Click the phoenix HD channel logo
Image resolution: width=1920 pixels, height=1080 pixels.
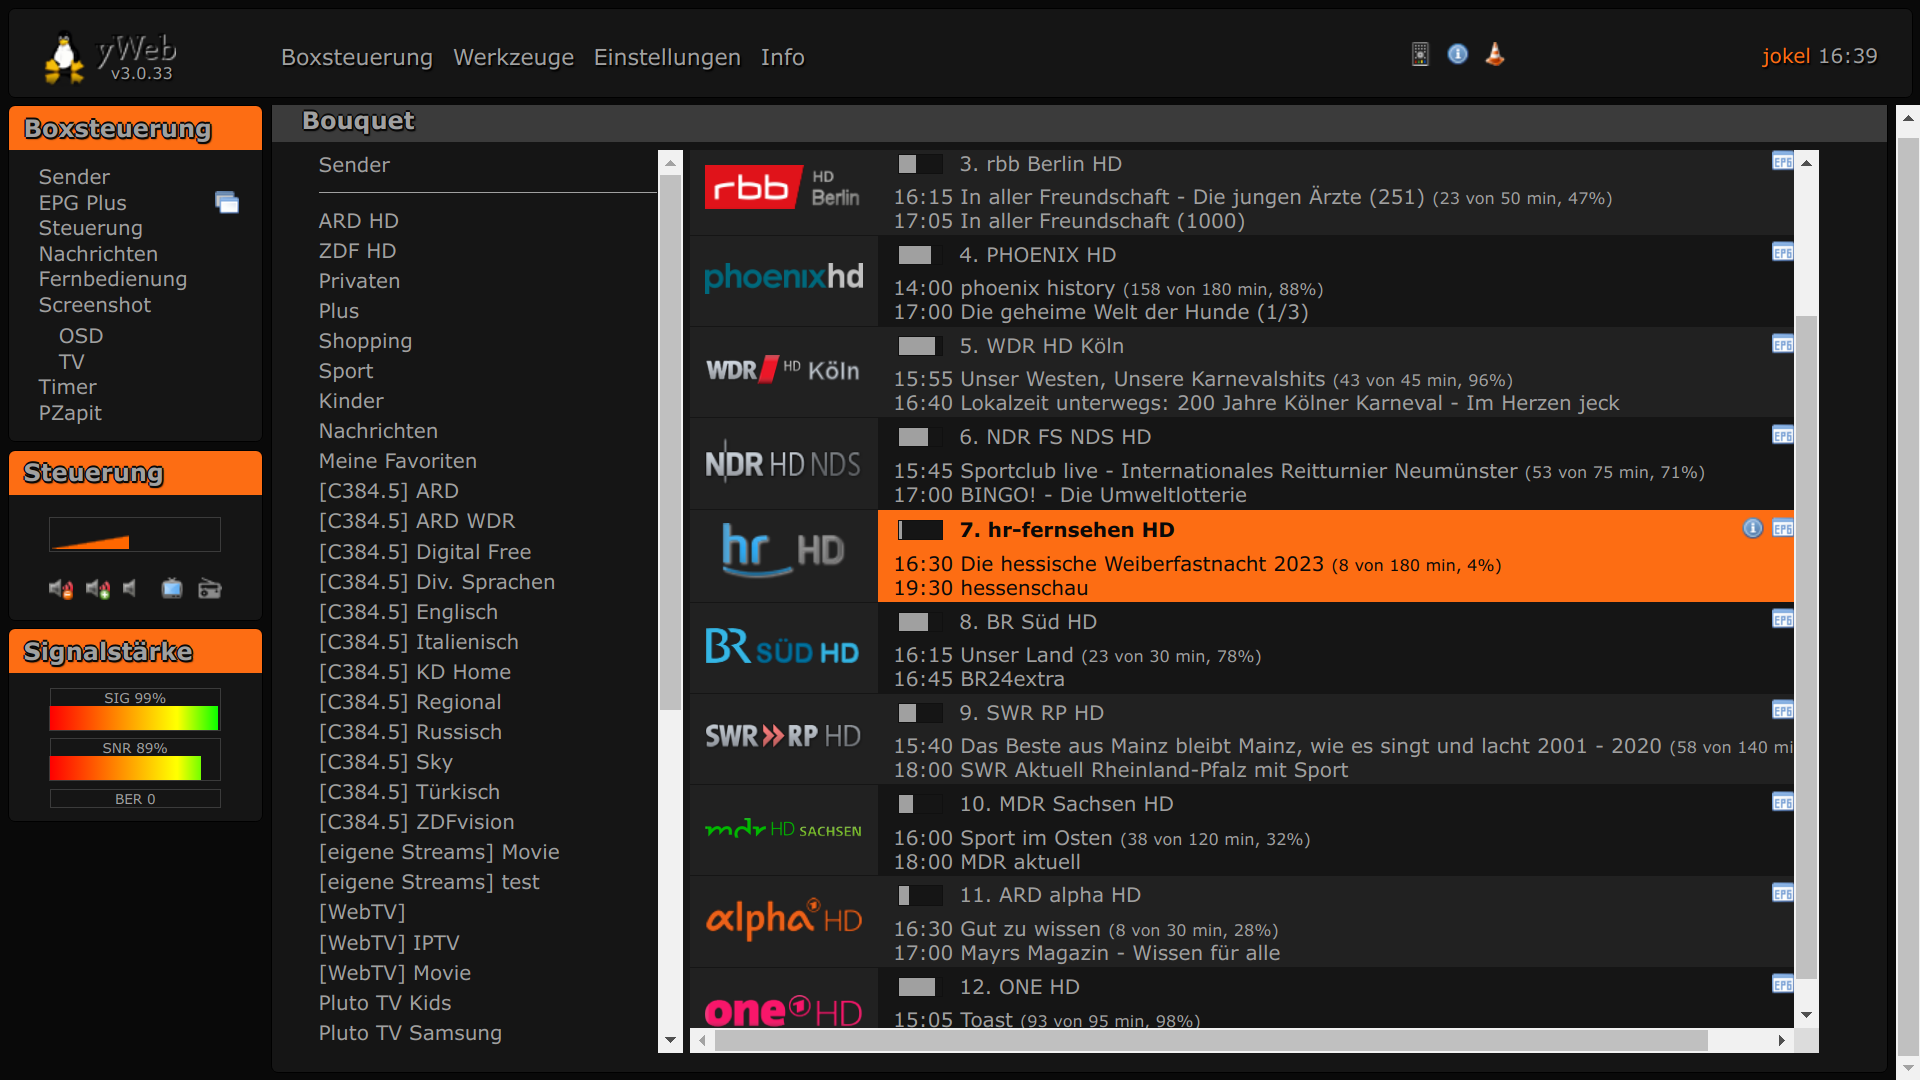pos(783,278)
